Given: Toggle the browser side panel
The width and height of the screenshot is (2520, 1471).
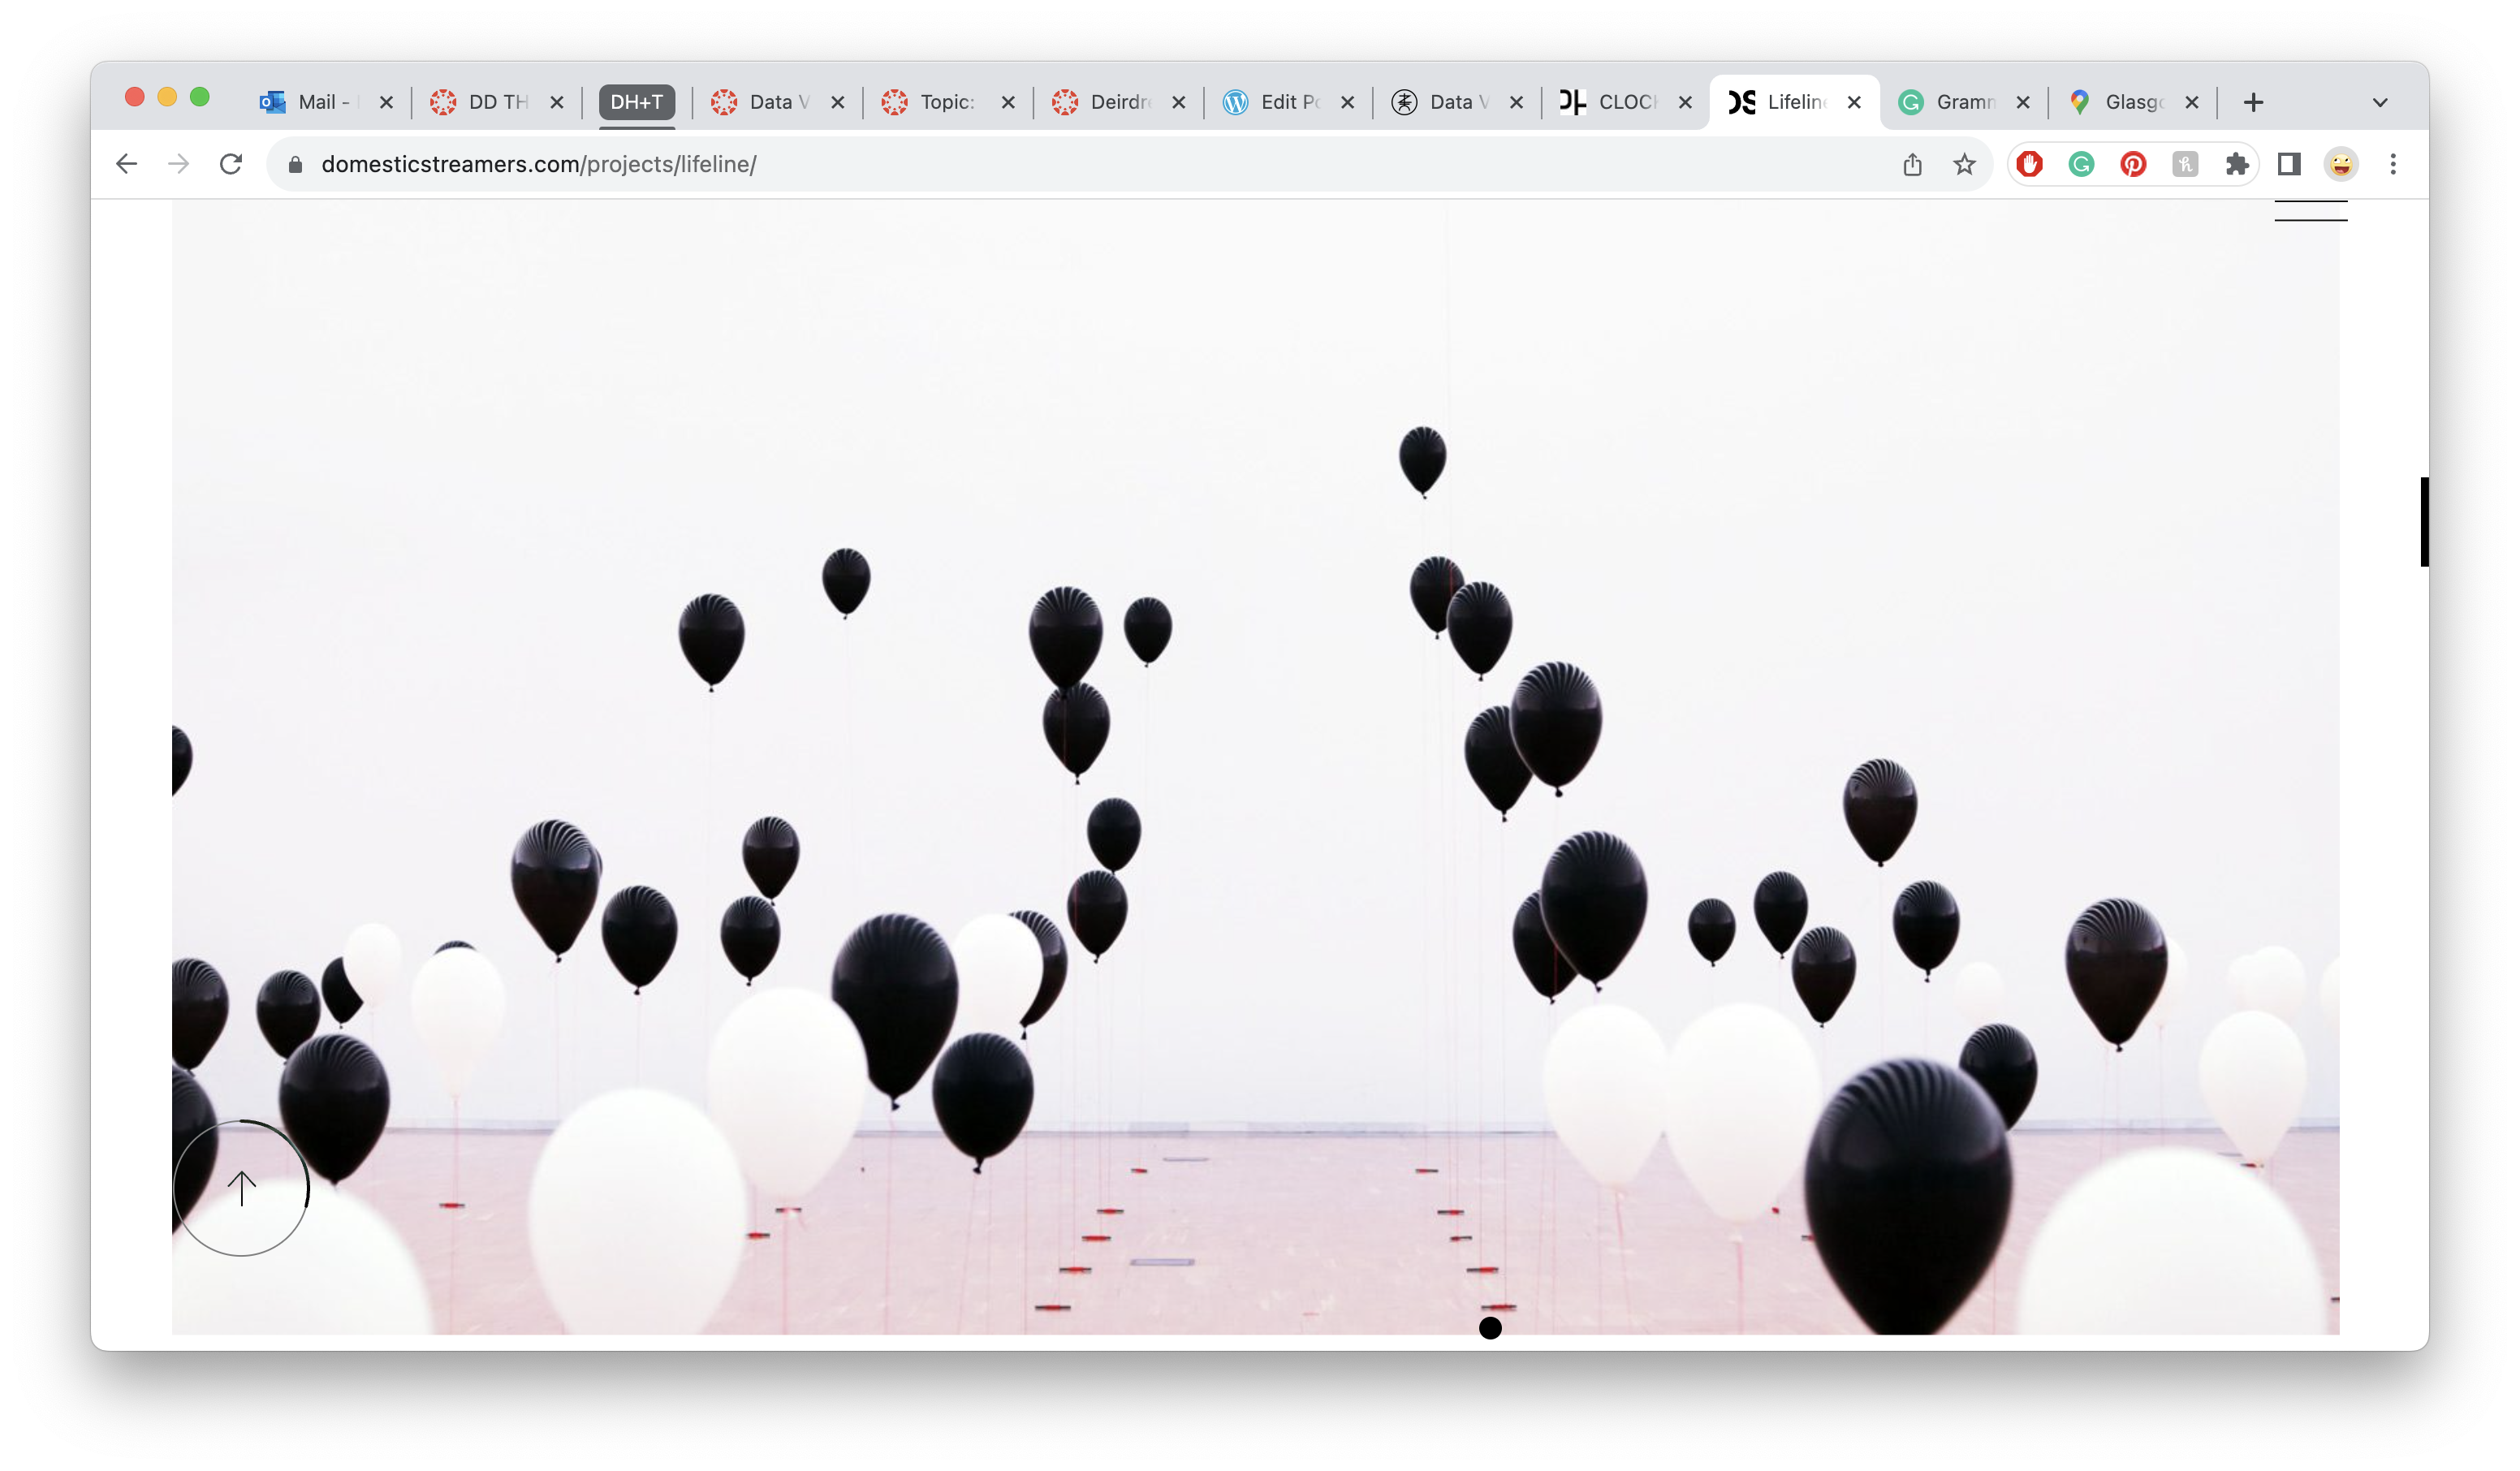Looking at the screenshot, I should point(2289,164).
